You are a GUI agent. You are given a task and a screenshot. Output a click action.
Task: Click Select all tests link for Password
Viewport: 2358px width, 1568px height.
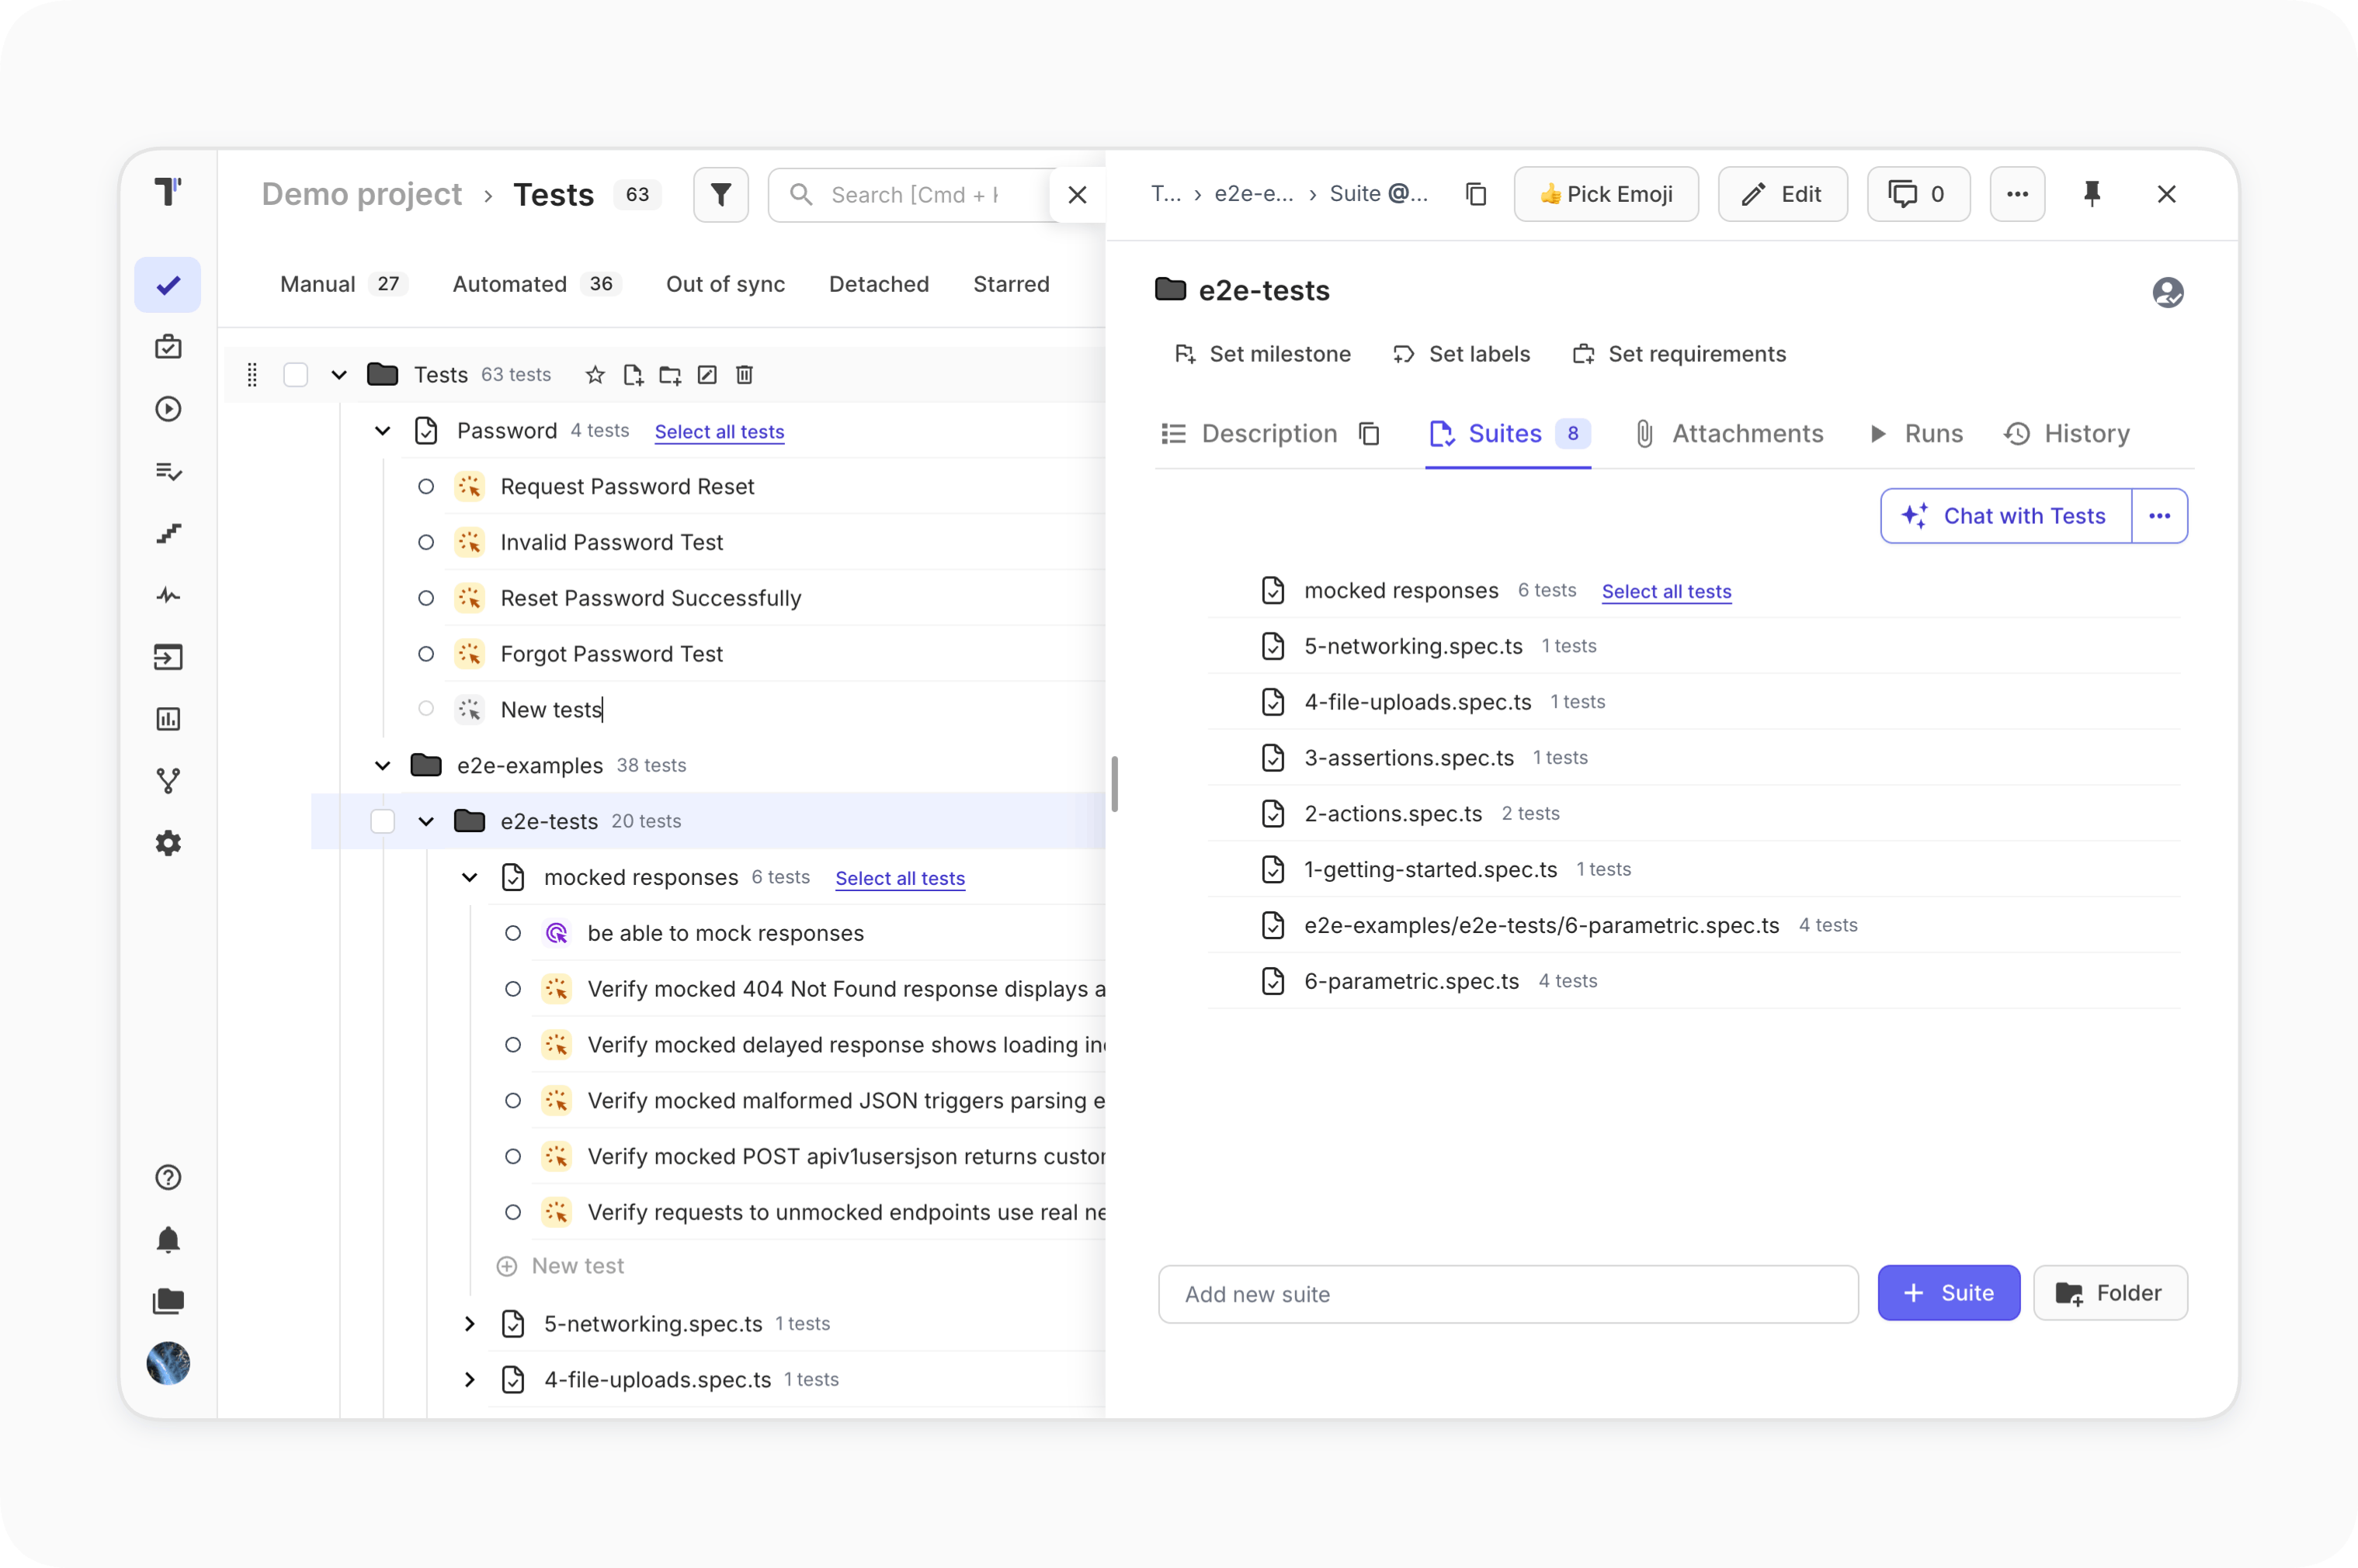click(x=720, y=431)
